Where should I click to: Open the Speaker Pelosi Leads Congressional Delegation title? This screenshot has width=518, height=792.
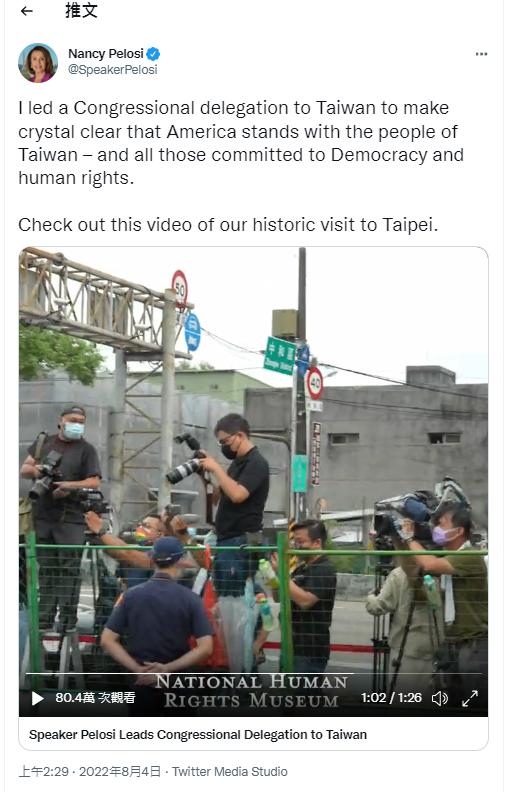198,734
